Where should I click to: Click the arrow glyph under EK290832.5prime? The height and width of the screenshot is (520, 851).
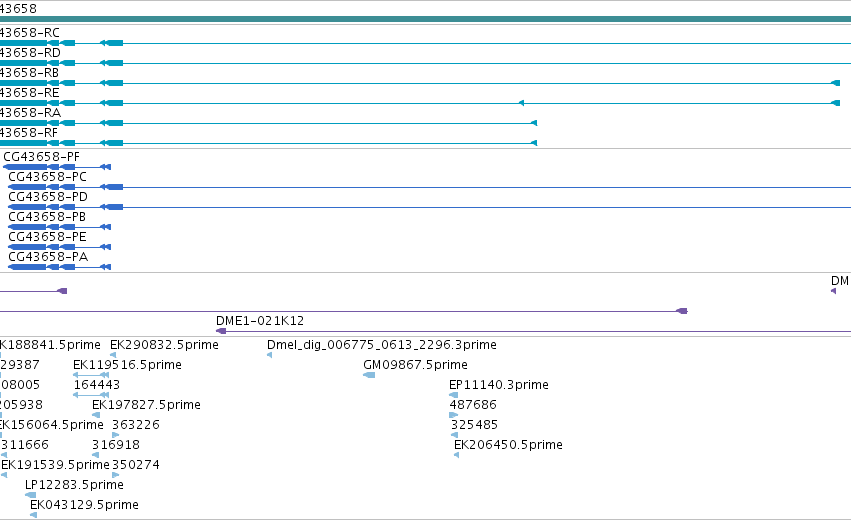click(x=113, y=355)
